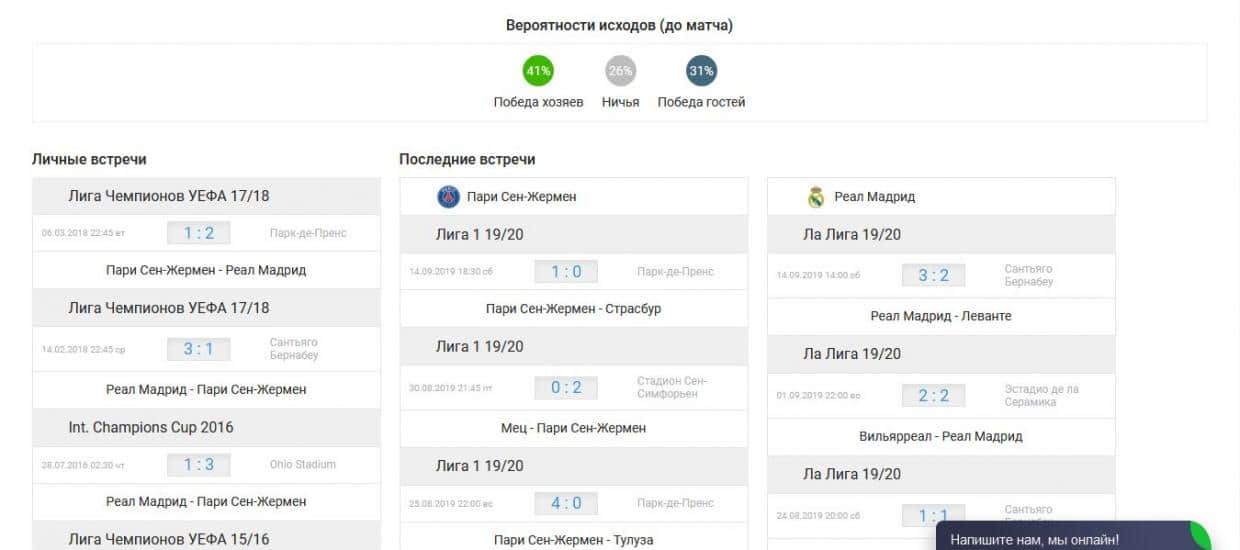1240x550 pixels.
Task: Click the date '24.08.2019 20:00 сб'
Action: [x=818, y=516]
